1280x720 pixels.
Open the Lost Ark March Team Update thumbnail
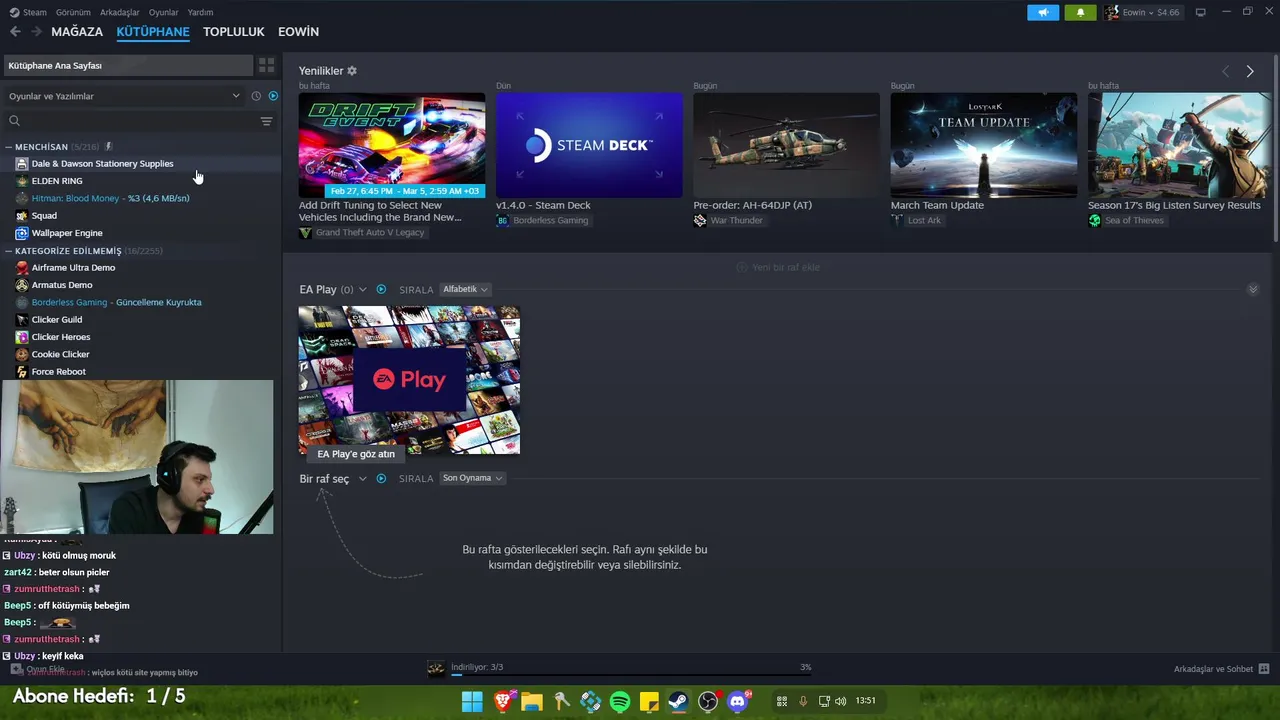(x=984, y=145)
